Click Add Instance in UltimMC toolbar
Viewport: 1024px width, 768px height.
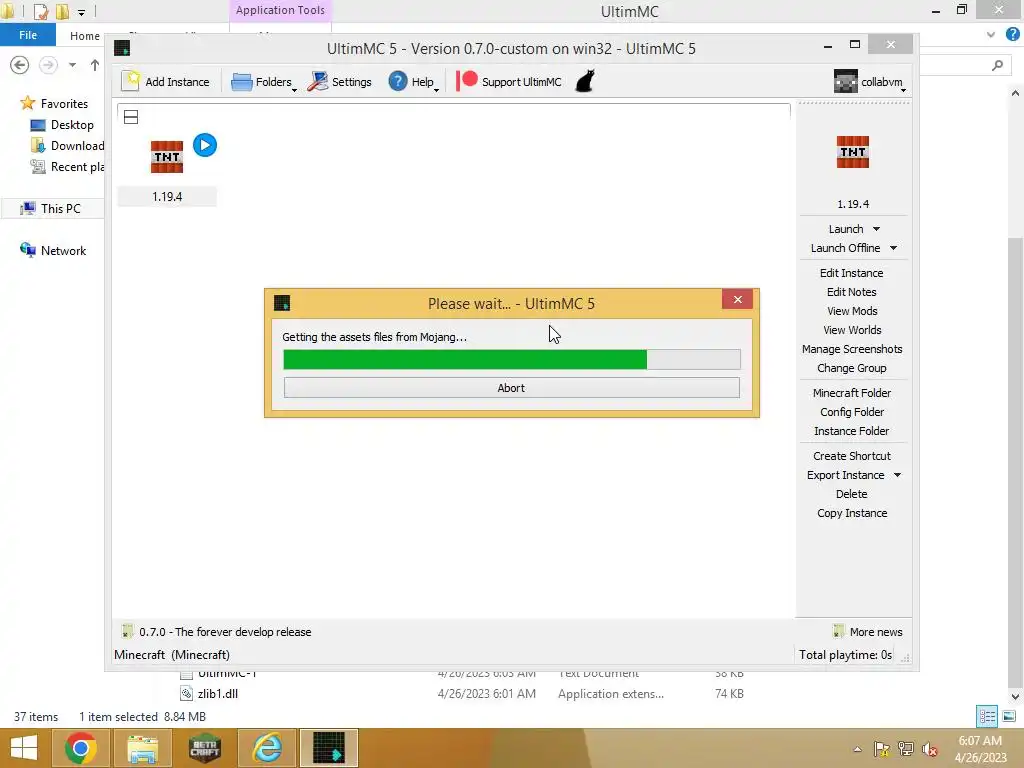(166, 82)
